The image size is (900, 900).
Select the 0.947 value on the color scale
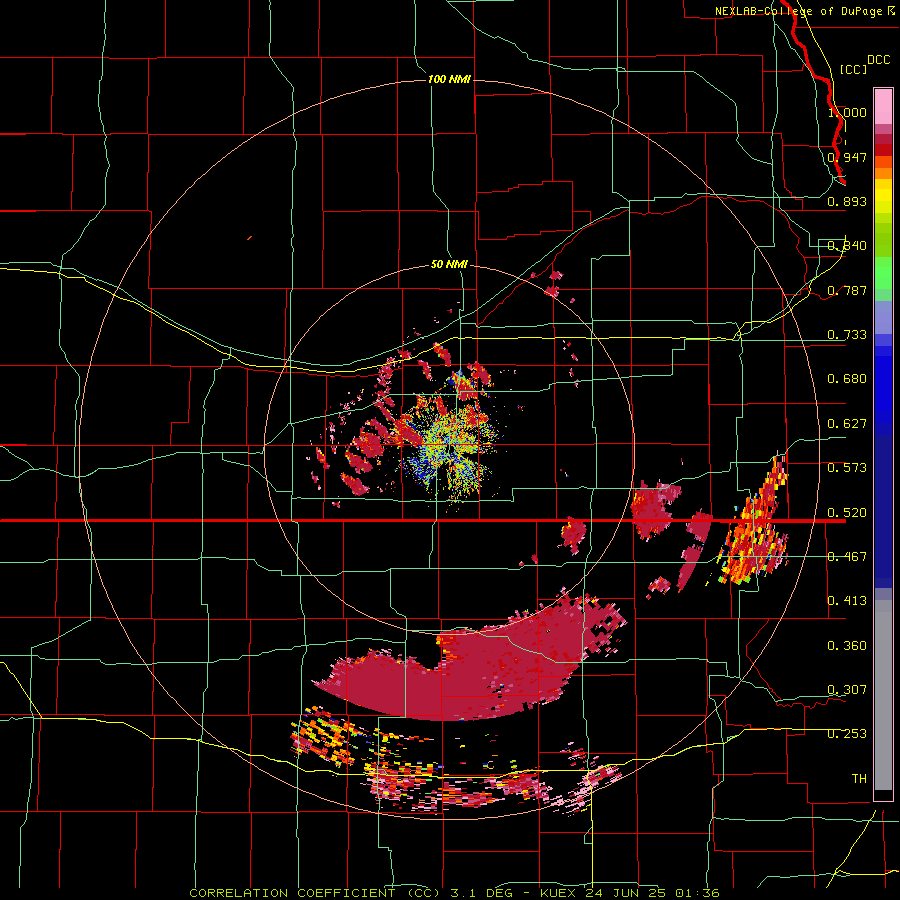[847, 157]
